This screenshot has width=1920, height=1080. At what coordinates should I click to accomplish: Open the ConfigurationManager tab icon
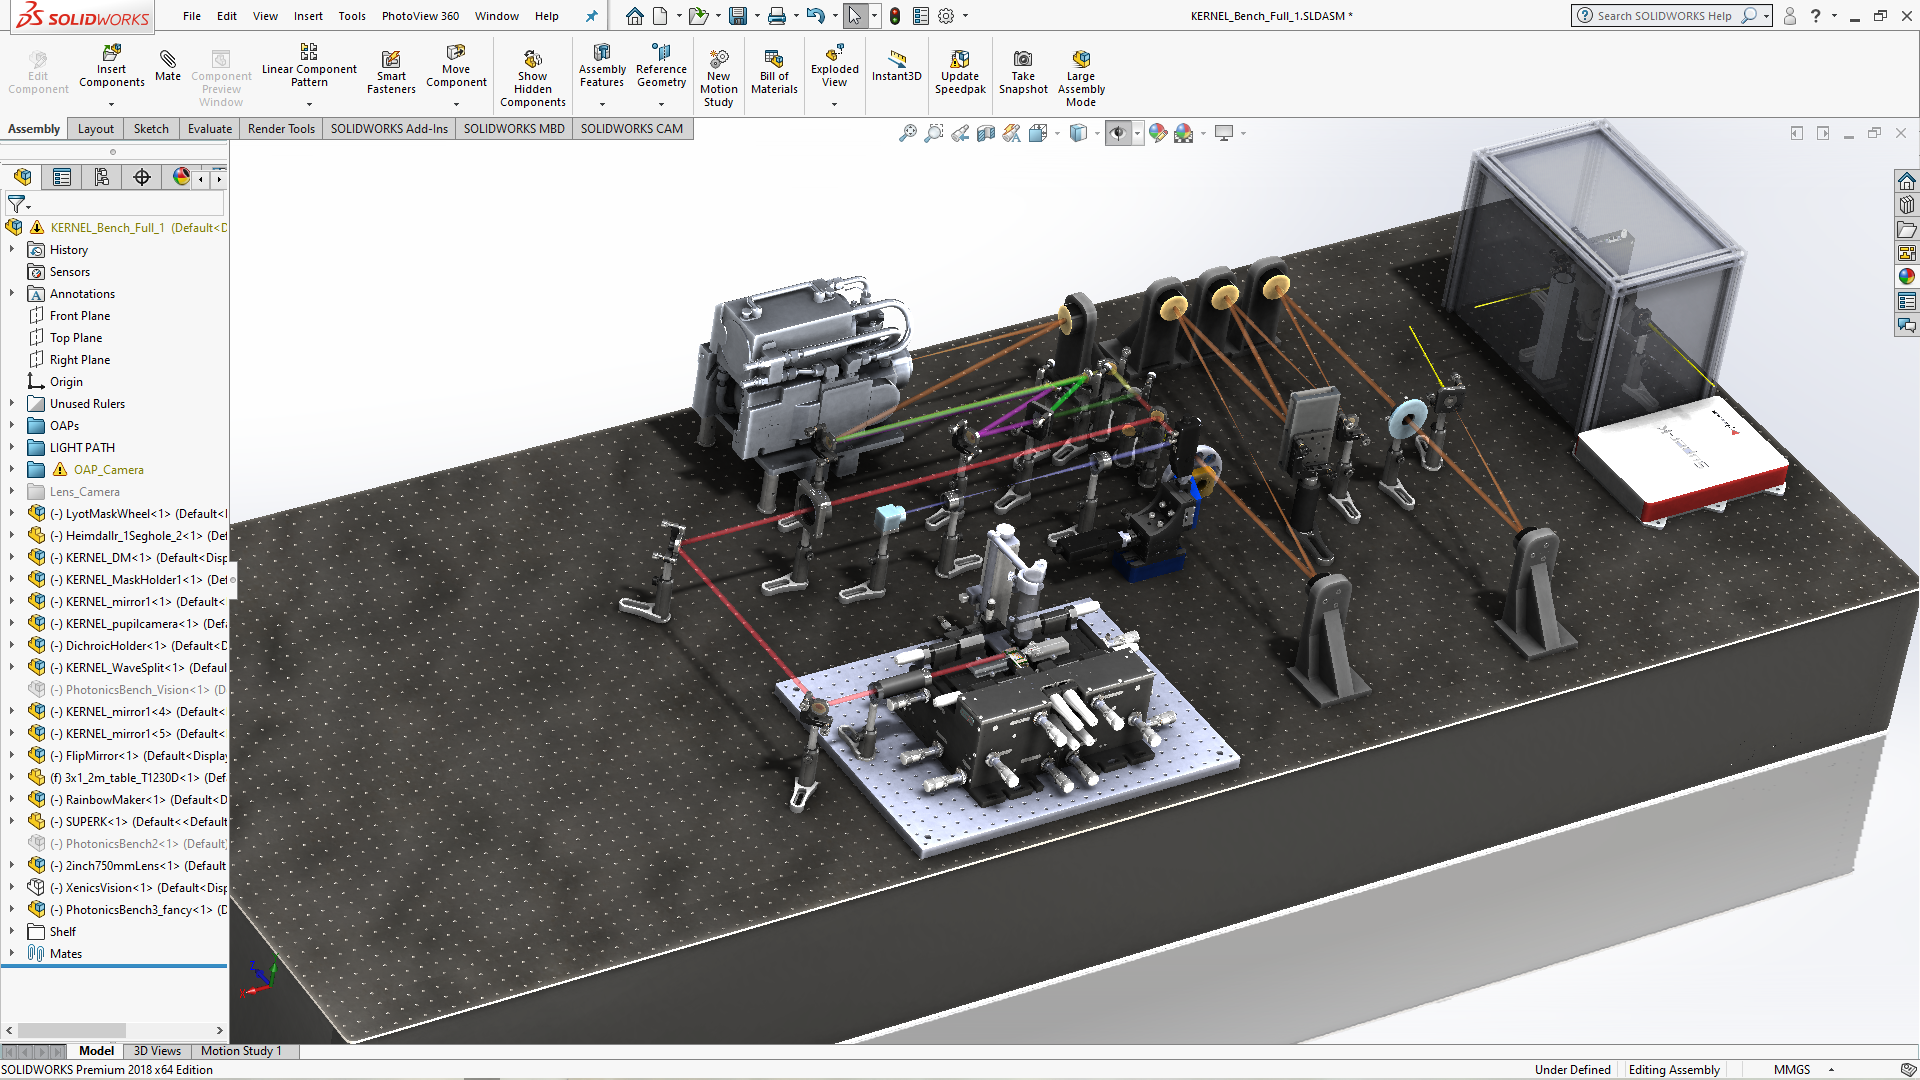coord(102,177)
